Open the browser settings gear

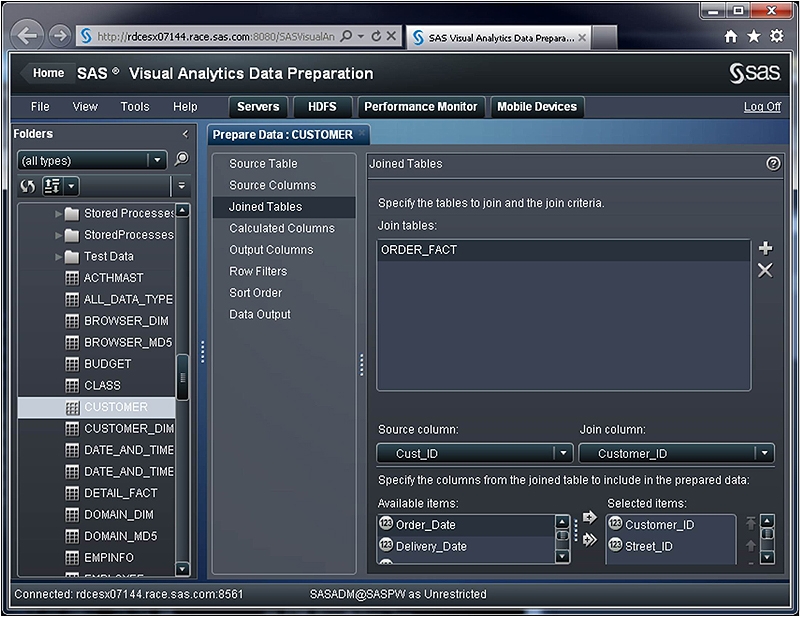(x=776, y=36)
